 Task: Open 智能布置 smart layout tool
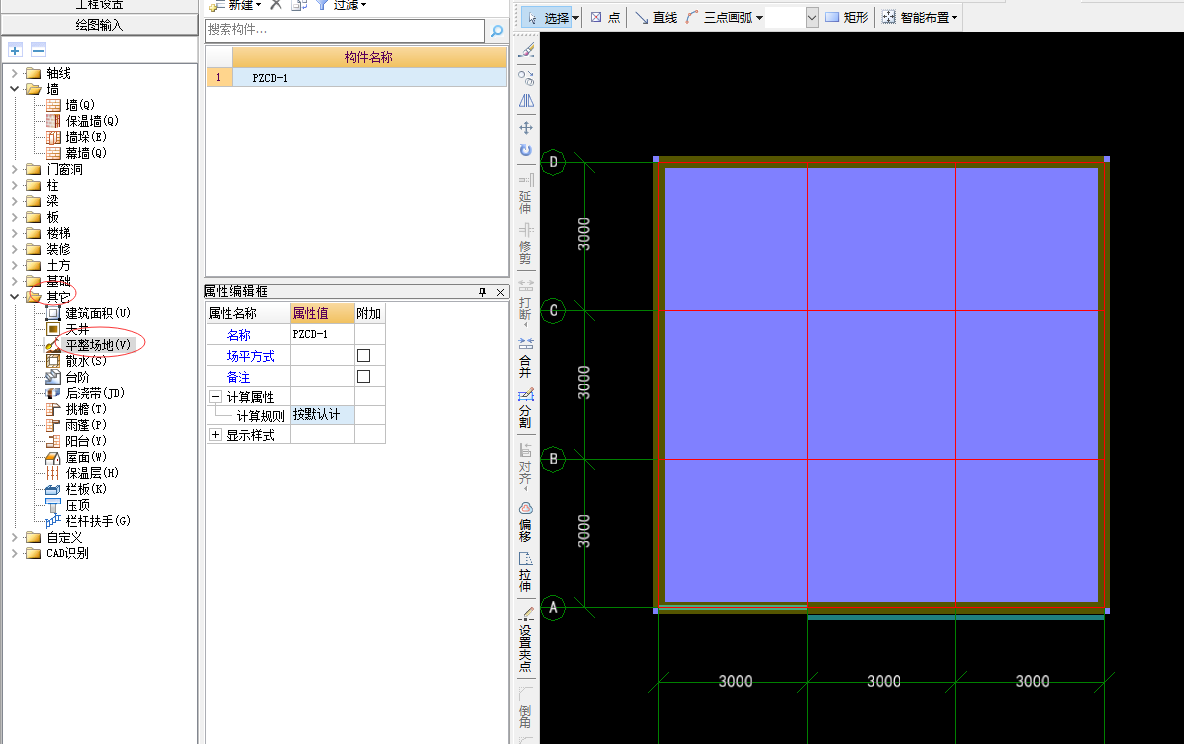point(914,17)
